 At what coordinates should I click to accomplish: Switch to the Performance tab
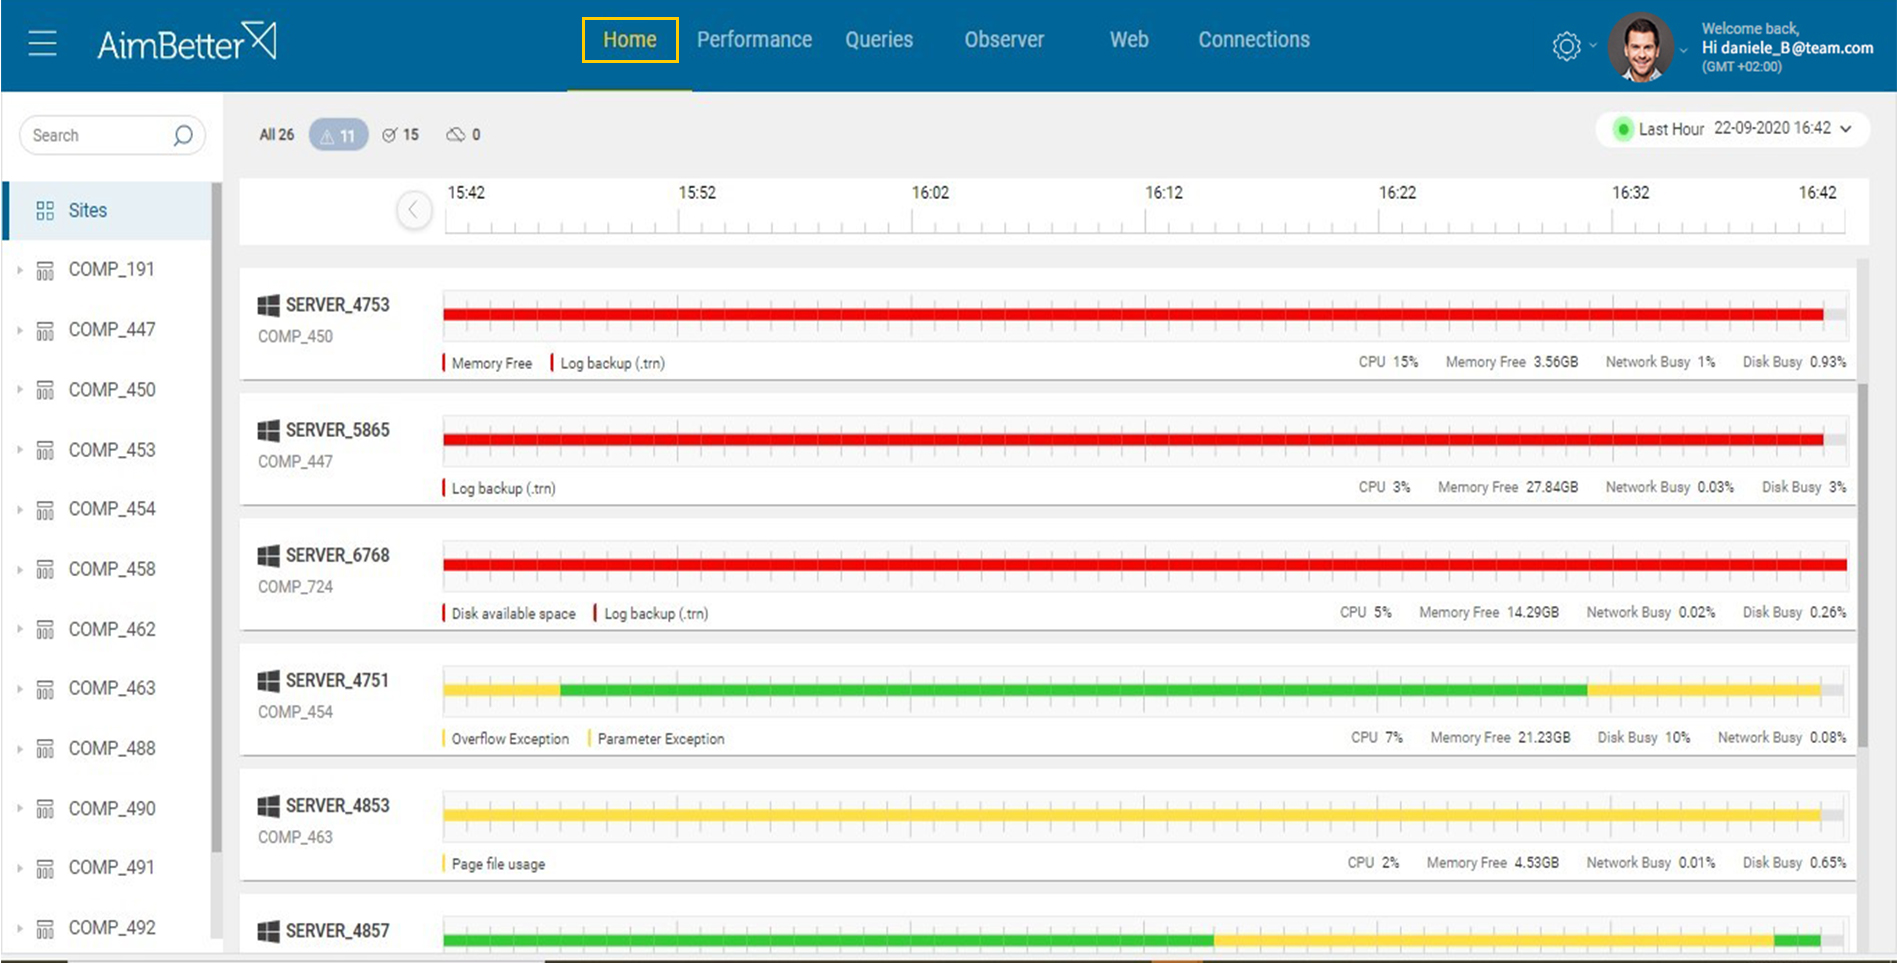click(754, 39)
